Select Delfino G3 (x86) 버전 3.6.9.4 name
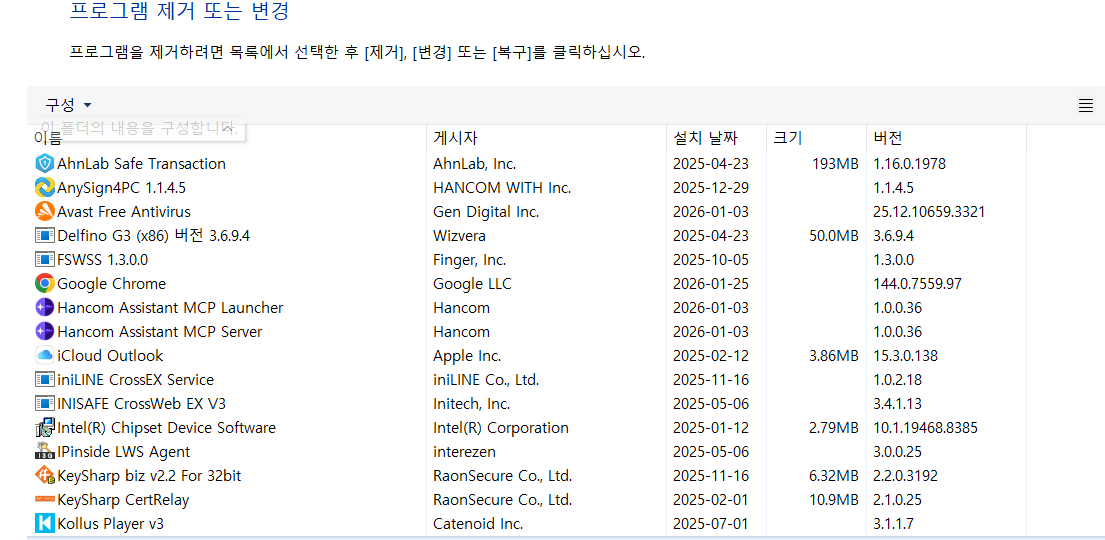The width and height of the screenshot is (1105, 540). (x=154, y=235)
